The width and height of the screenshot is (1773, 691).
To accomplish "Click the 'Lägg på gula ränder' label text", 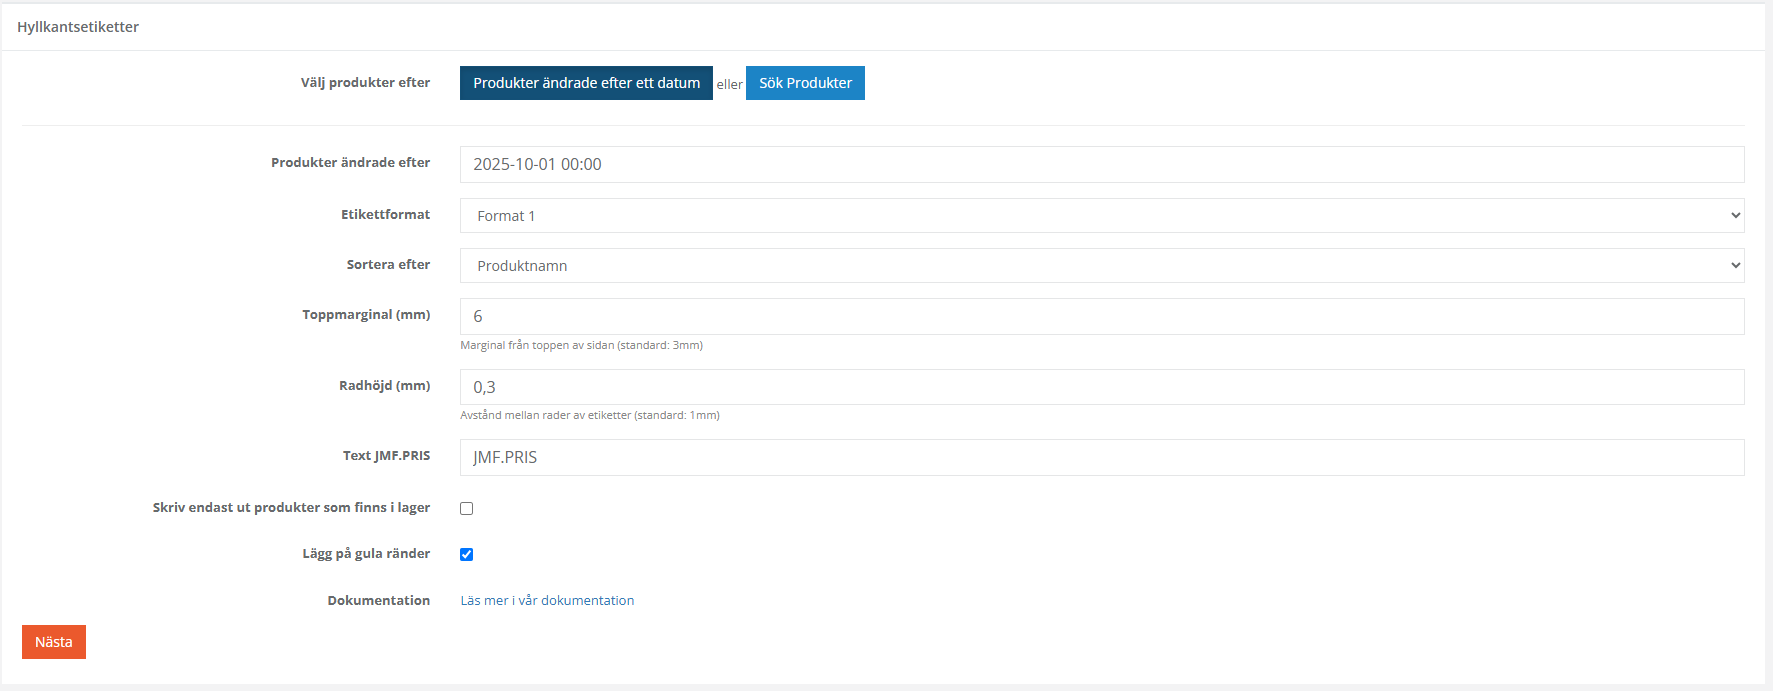I will (366, 553).
